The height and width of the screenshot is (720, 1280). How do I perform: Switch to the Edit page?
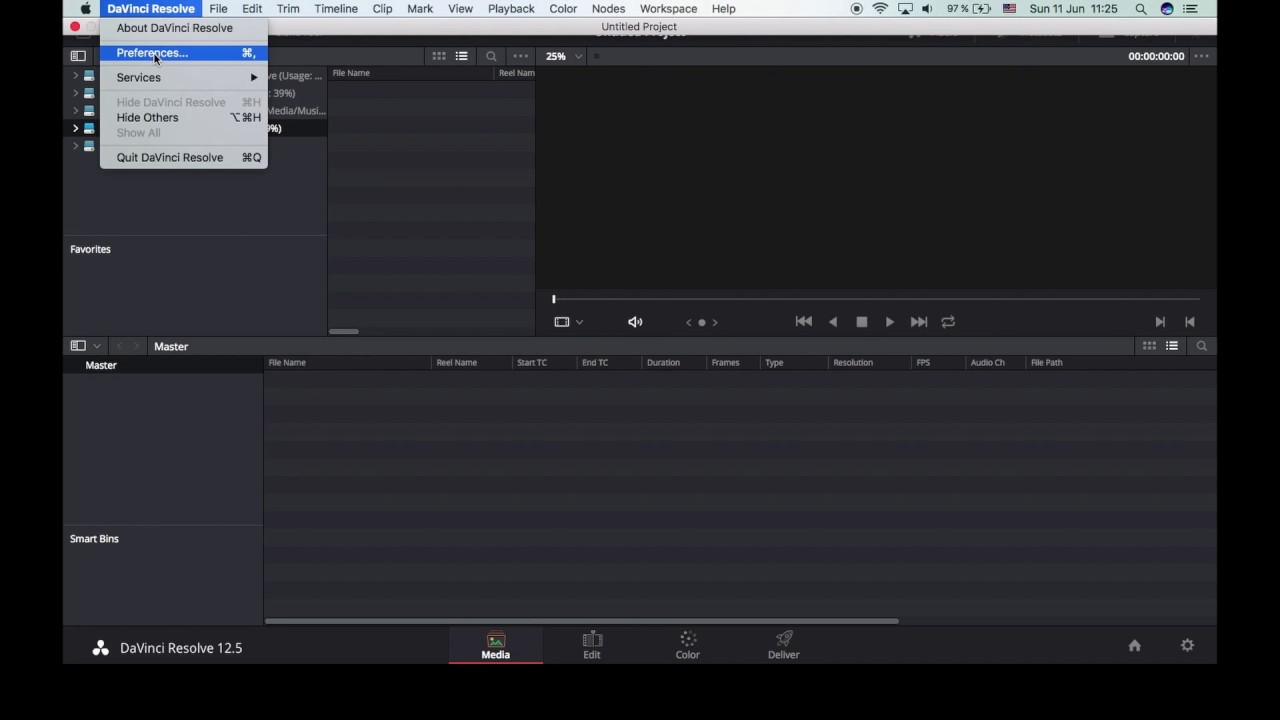[x=592, y=645]
